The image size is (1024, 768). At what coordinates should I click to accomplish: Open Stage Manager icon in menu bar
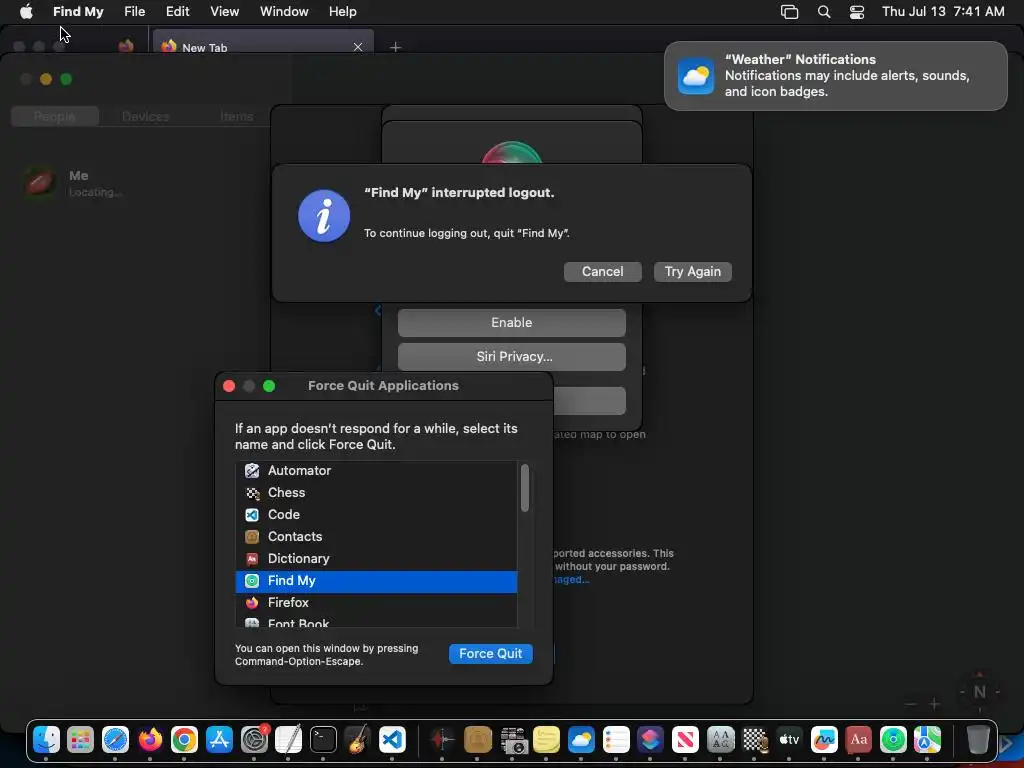click(790, 12)
